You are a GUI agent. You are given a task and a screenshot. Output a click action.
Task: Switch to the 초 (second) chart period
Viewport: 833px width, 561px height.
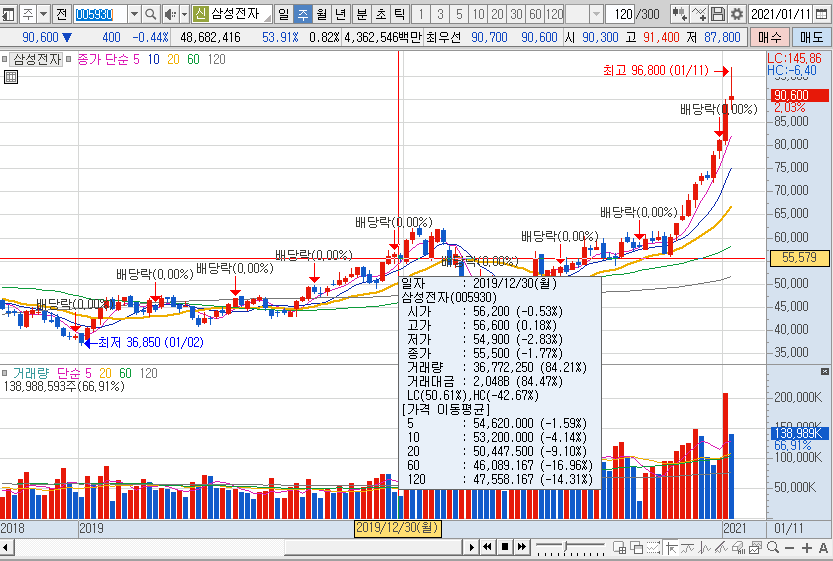coord(381,14)
